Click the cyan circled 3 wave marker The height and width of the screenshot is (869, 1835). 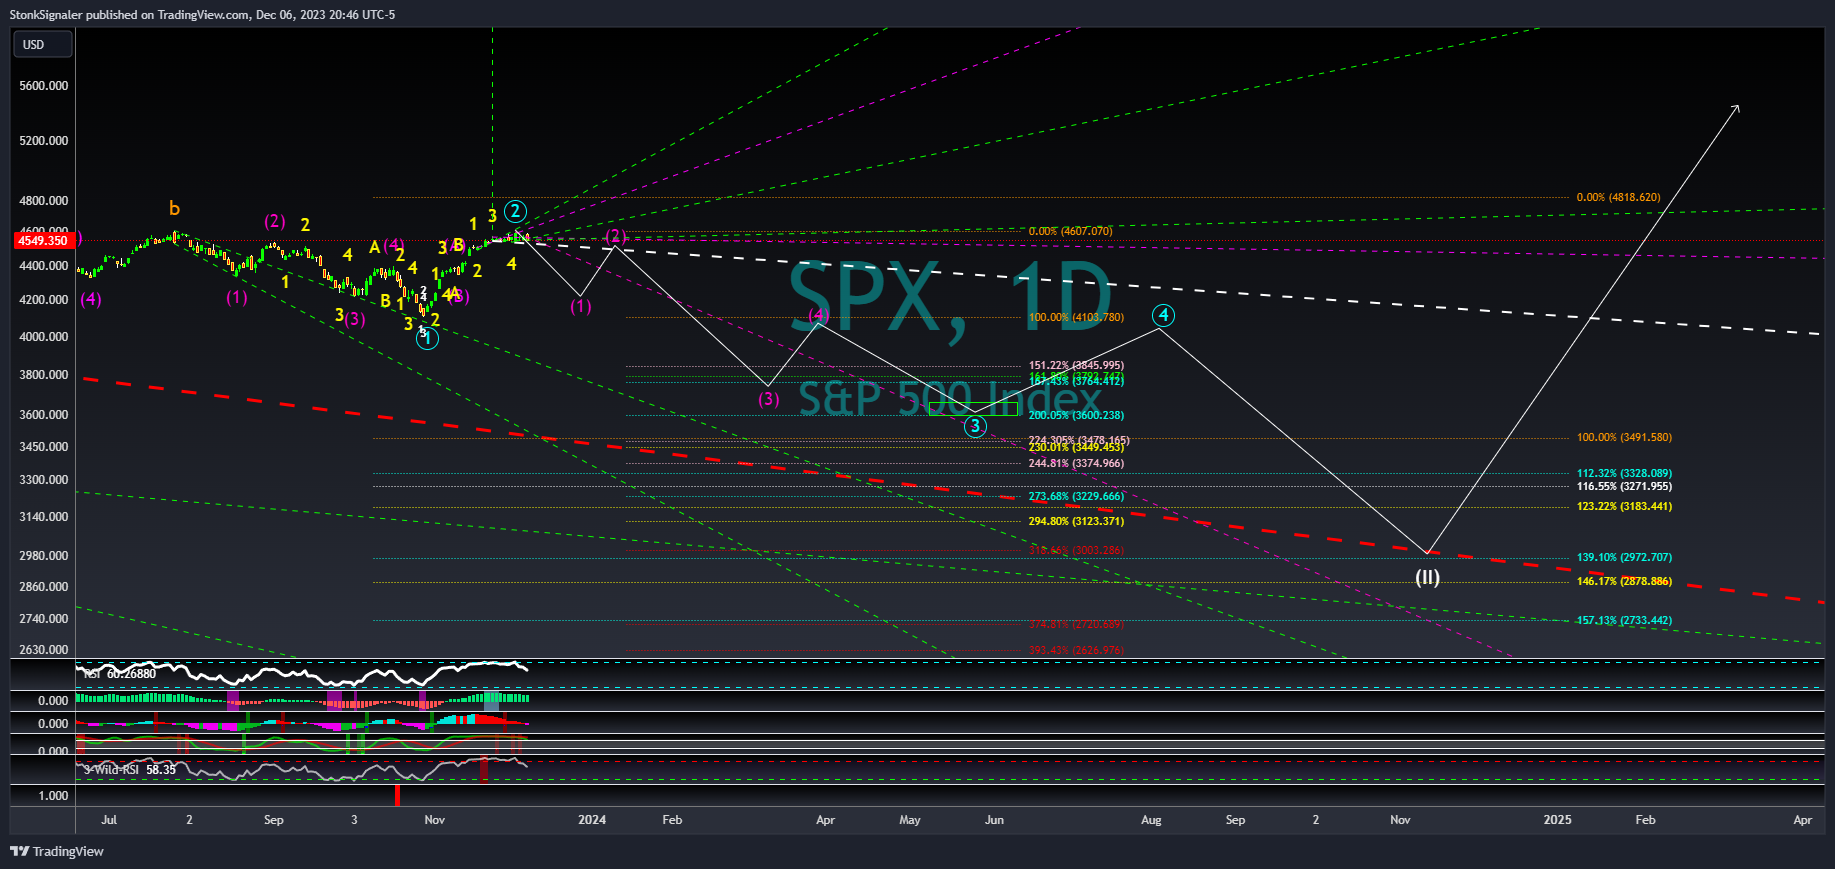(975, 426)
